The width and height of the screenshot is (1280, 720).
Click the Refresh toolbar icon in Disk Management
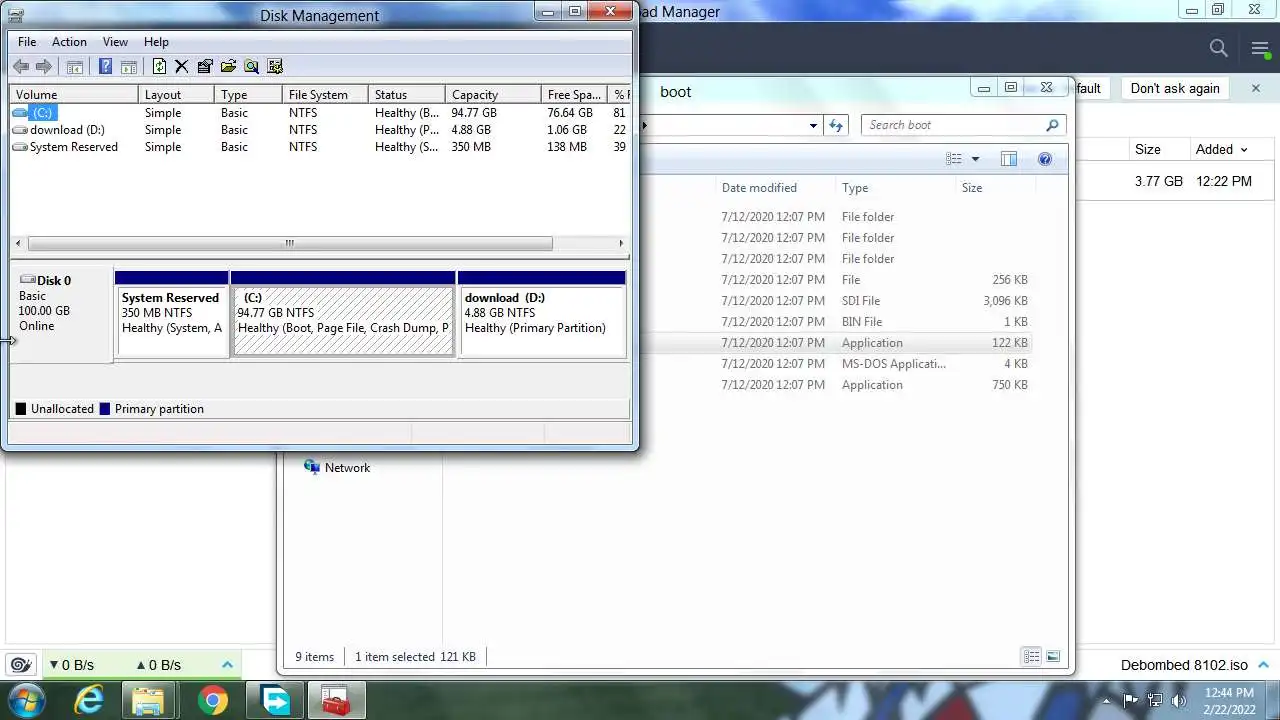pyautogui.click(x=159, y=66)
